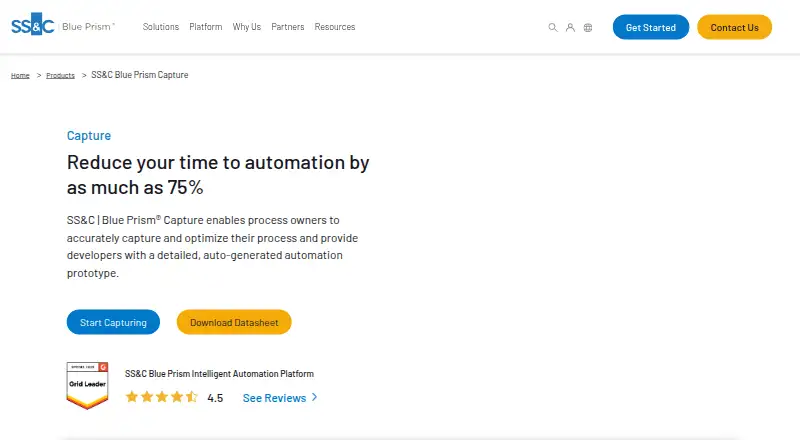Expand the Resources menu

click(x=335, y=27)
